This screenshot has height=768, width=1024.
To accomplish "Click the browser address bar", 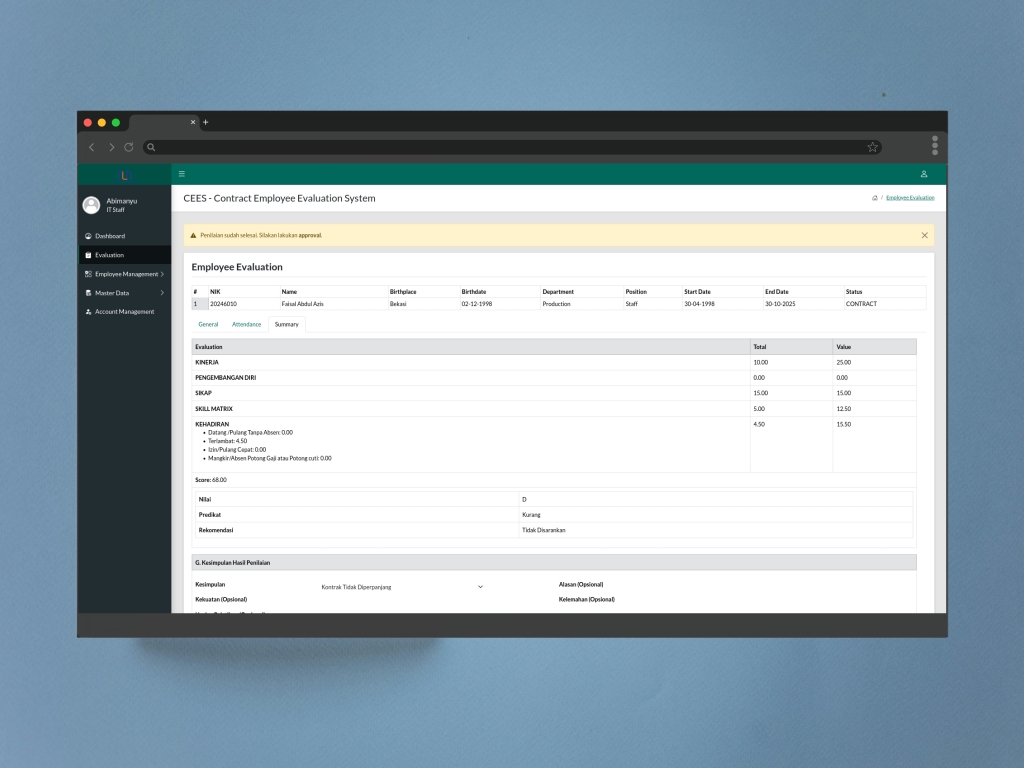I will pyautogui.click(x=500, y=147).
